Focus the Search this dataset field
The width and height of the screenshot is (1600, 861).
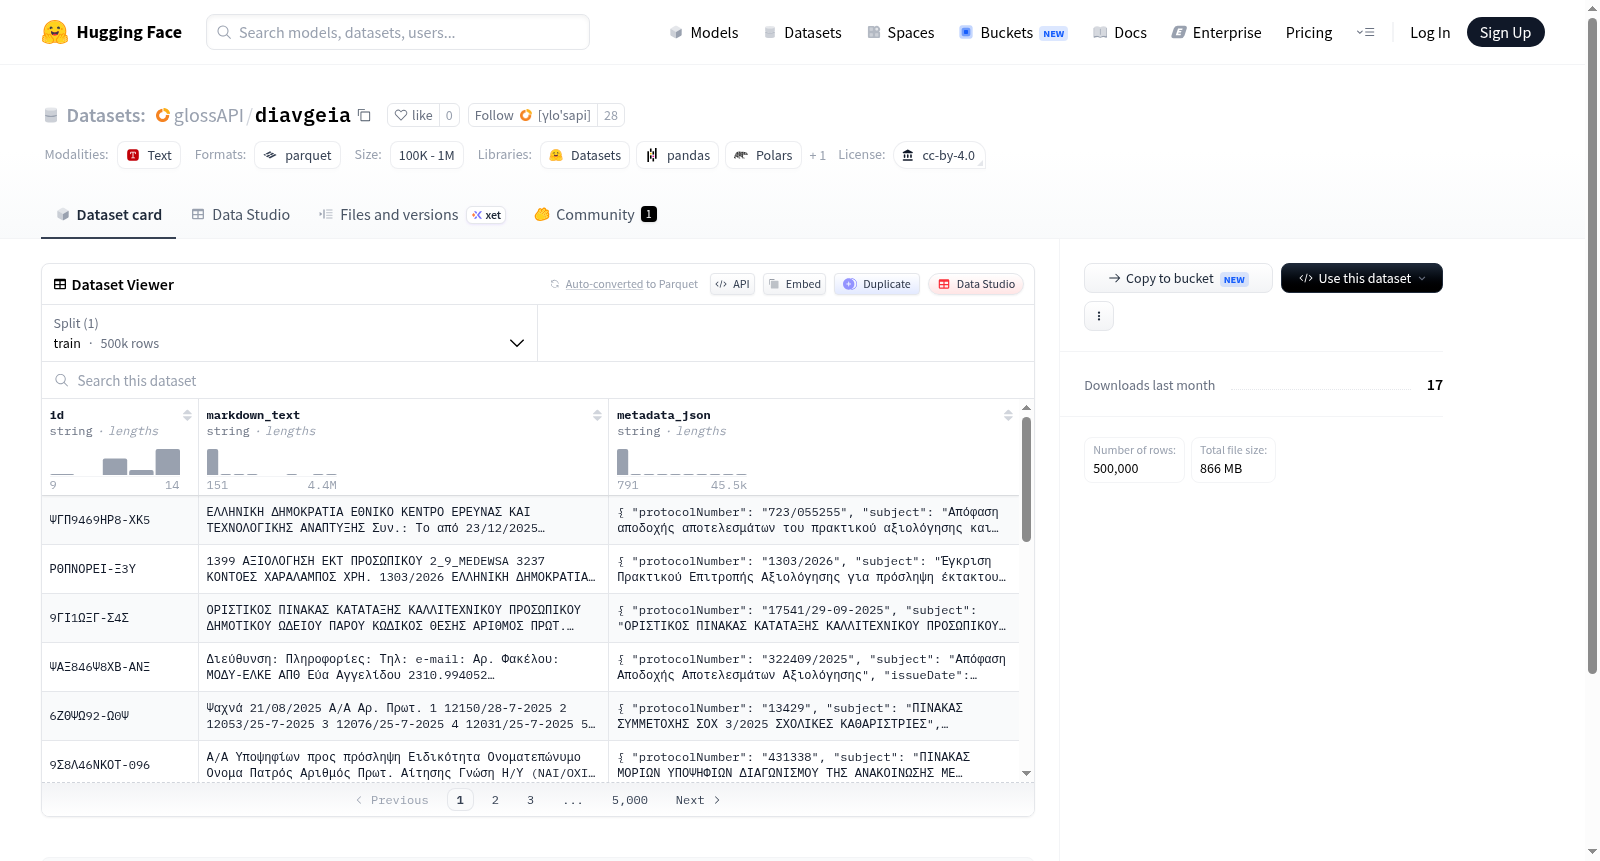pos(538,381)
